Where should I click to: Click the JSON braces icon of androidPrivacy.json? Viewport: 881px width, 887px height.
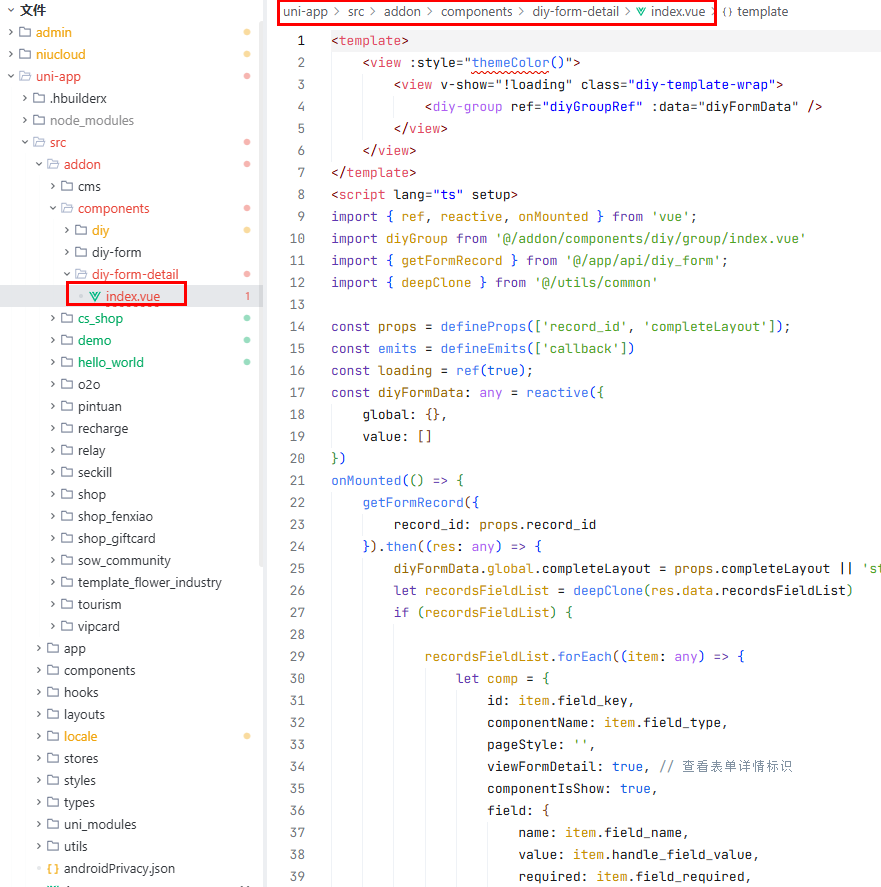tap(53, 868)
